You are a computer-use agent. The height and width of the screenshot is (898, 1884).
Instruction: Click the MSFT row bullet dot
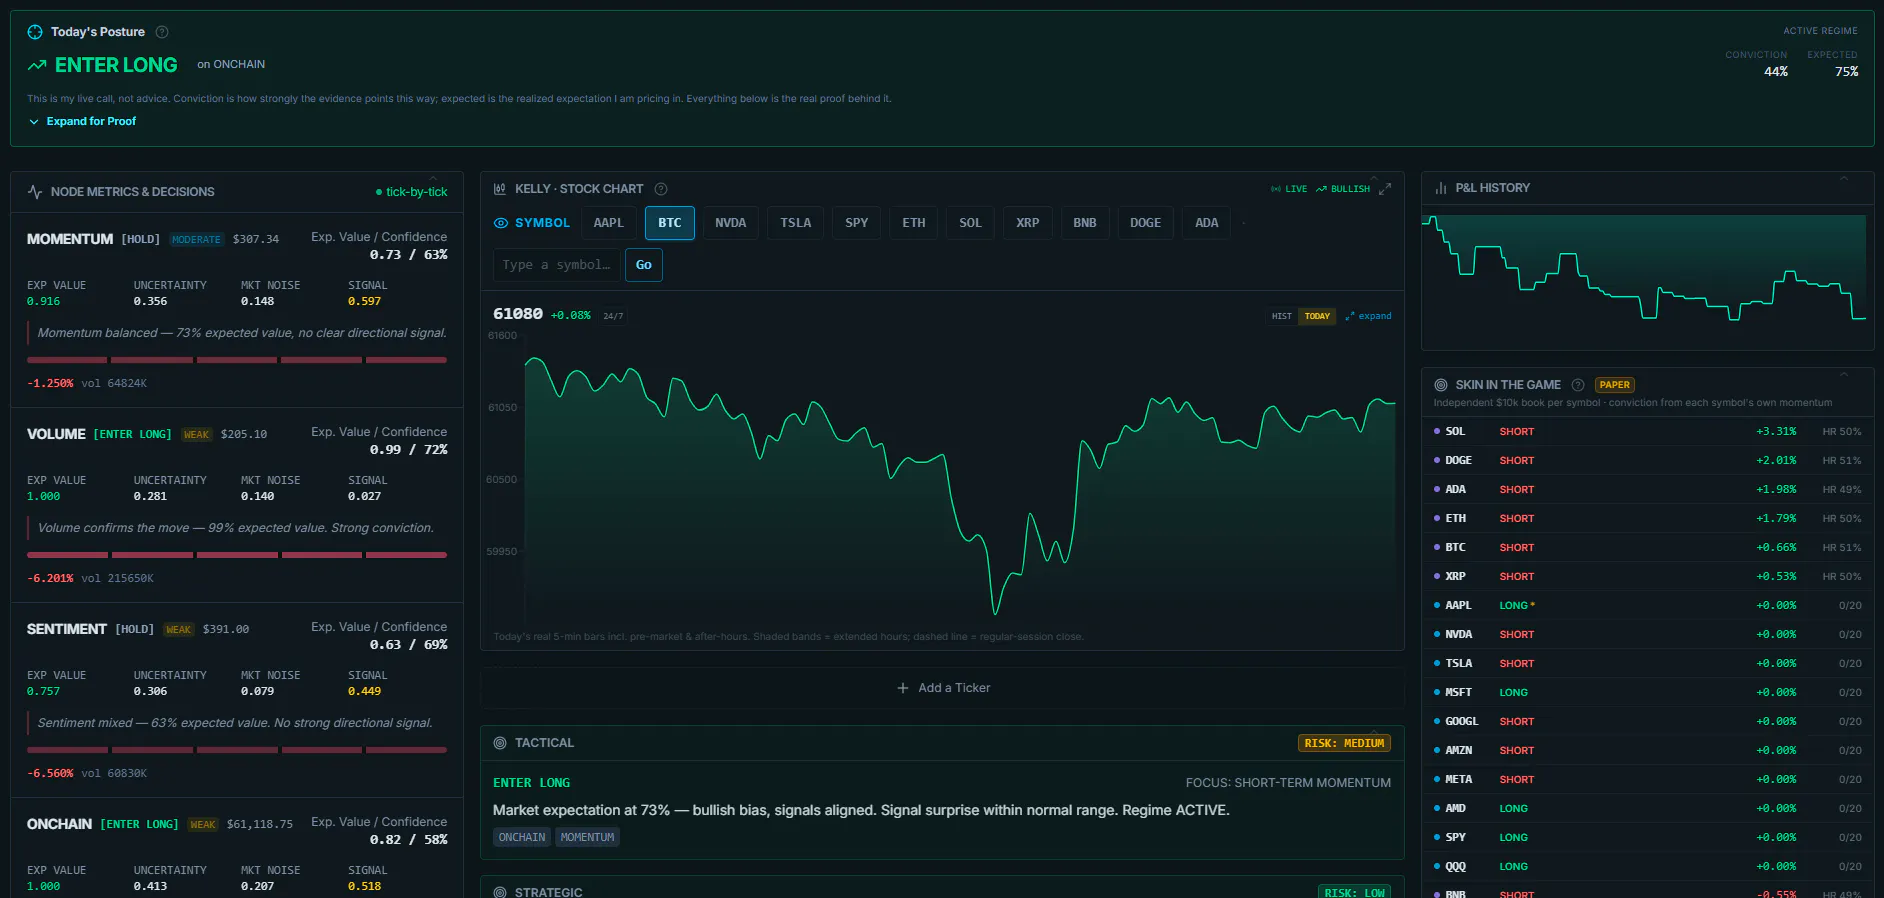1437,693
